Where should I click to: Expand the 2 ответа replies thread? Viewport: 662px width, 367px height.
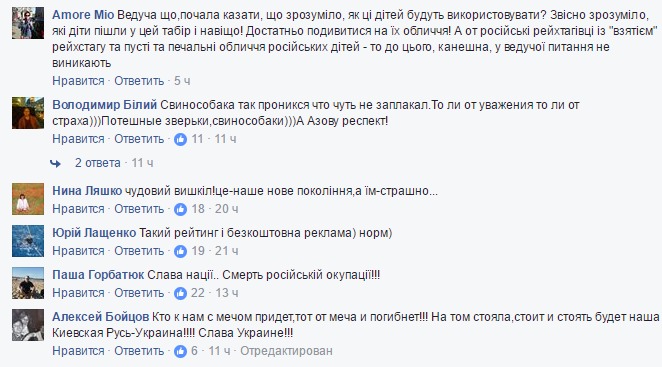(98, 163)
